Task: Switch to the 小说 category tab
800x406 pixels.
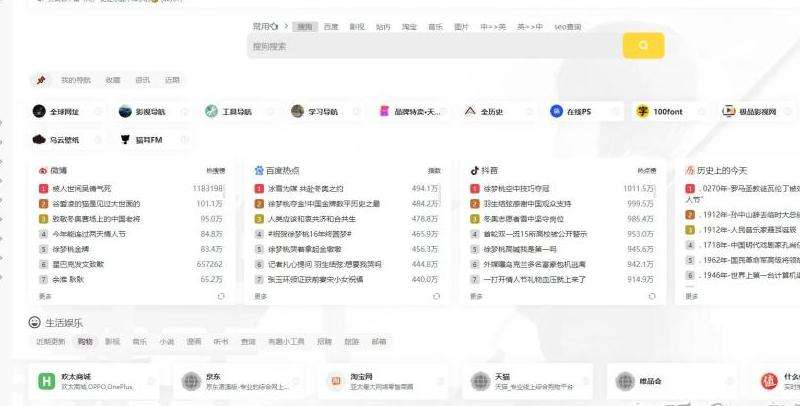Action: pyautogui.click(x=167, y=342)
